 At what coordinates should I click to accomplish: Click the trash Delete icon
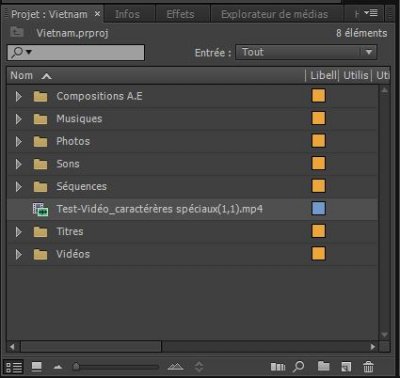[x=368, y=367]
